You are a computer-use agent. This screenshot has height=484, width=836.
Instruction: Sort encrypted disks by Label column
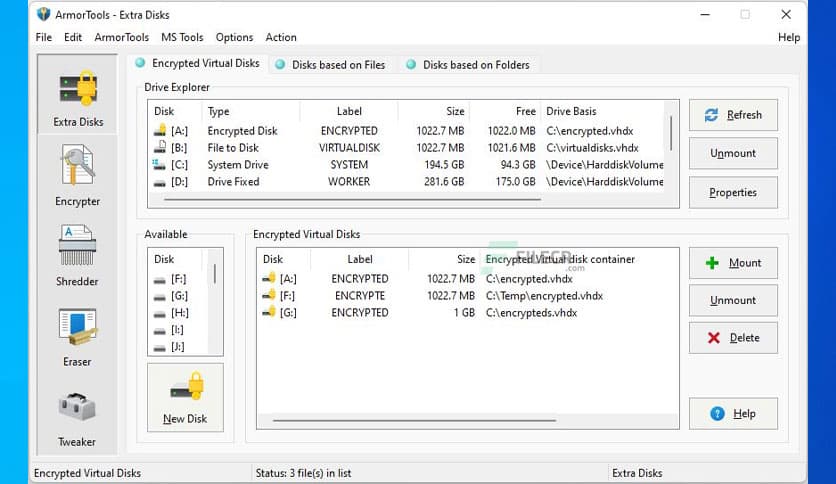point(360,260)
